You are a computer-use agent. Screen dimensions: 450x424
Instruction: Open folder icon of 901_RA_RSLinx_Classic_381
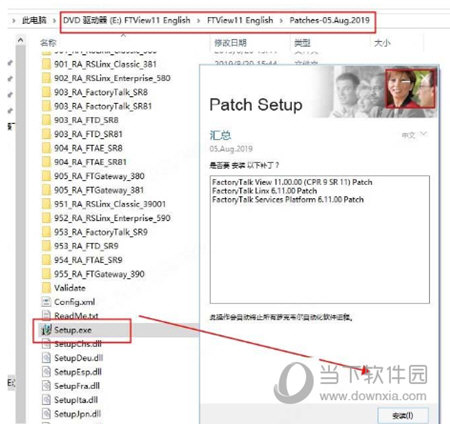point(46,64)
